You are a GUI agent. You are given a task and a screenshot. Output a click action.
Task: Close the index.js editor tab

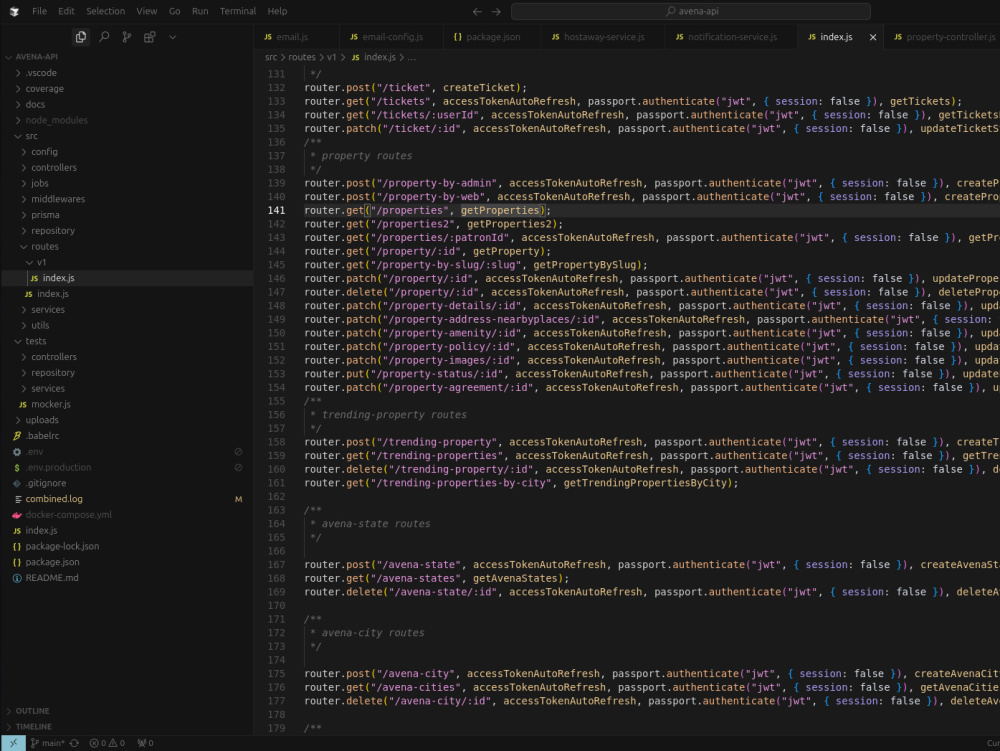[x=872, y=37]
